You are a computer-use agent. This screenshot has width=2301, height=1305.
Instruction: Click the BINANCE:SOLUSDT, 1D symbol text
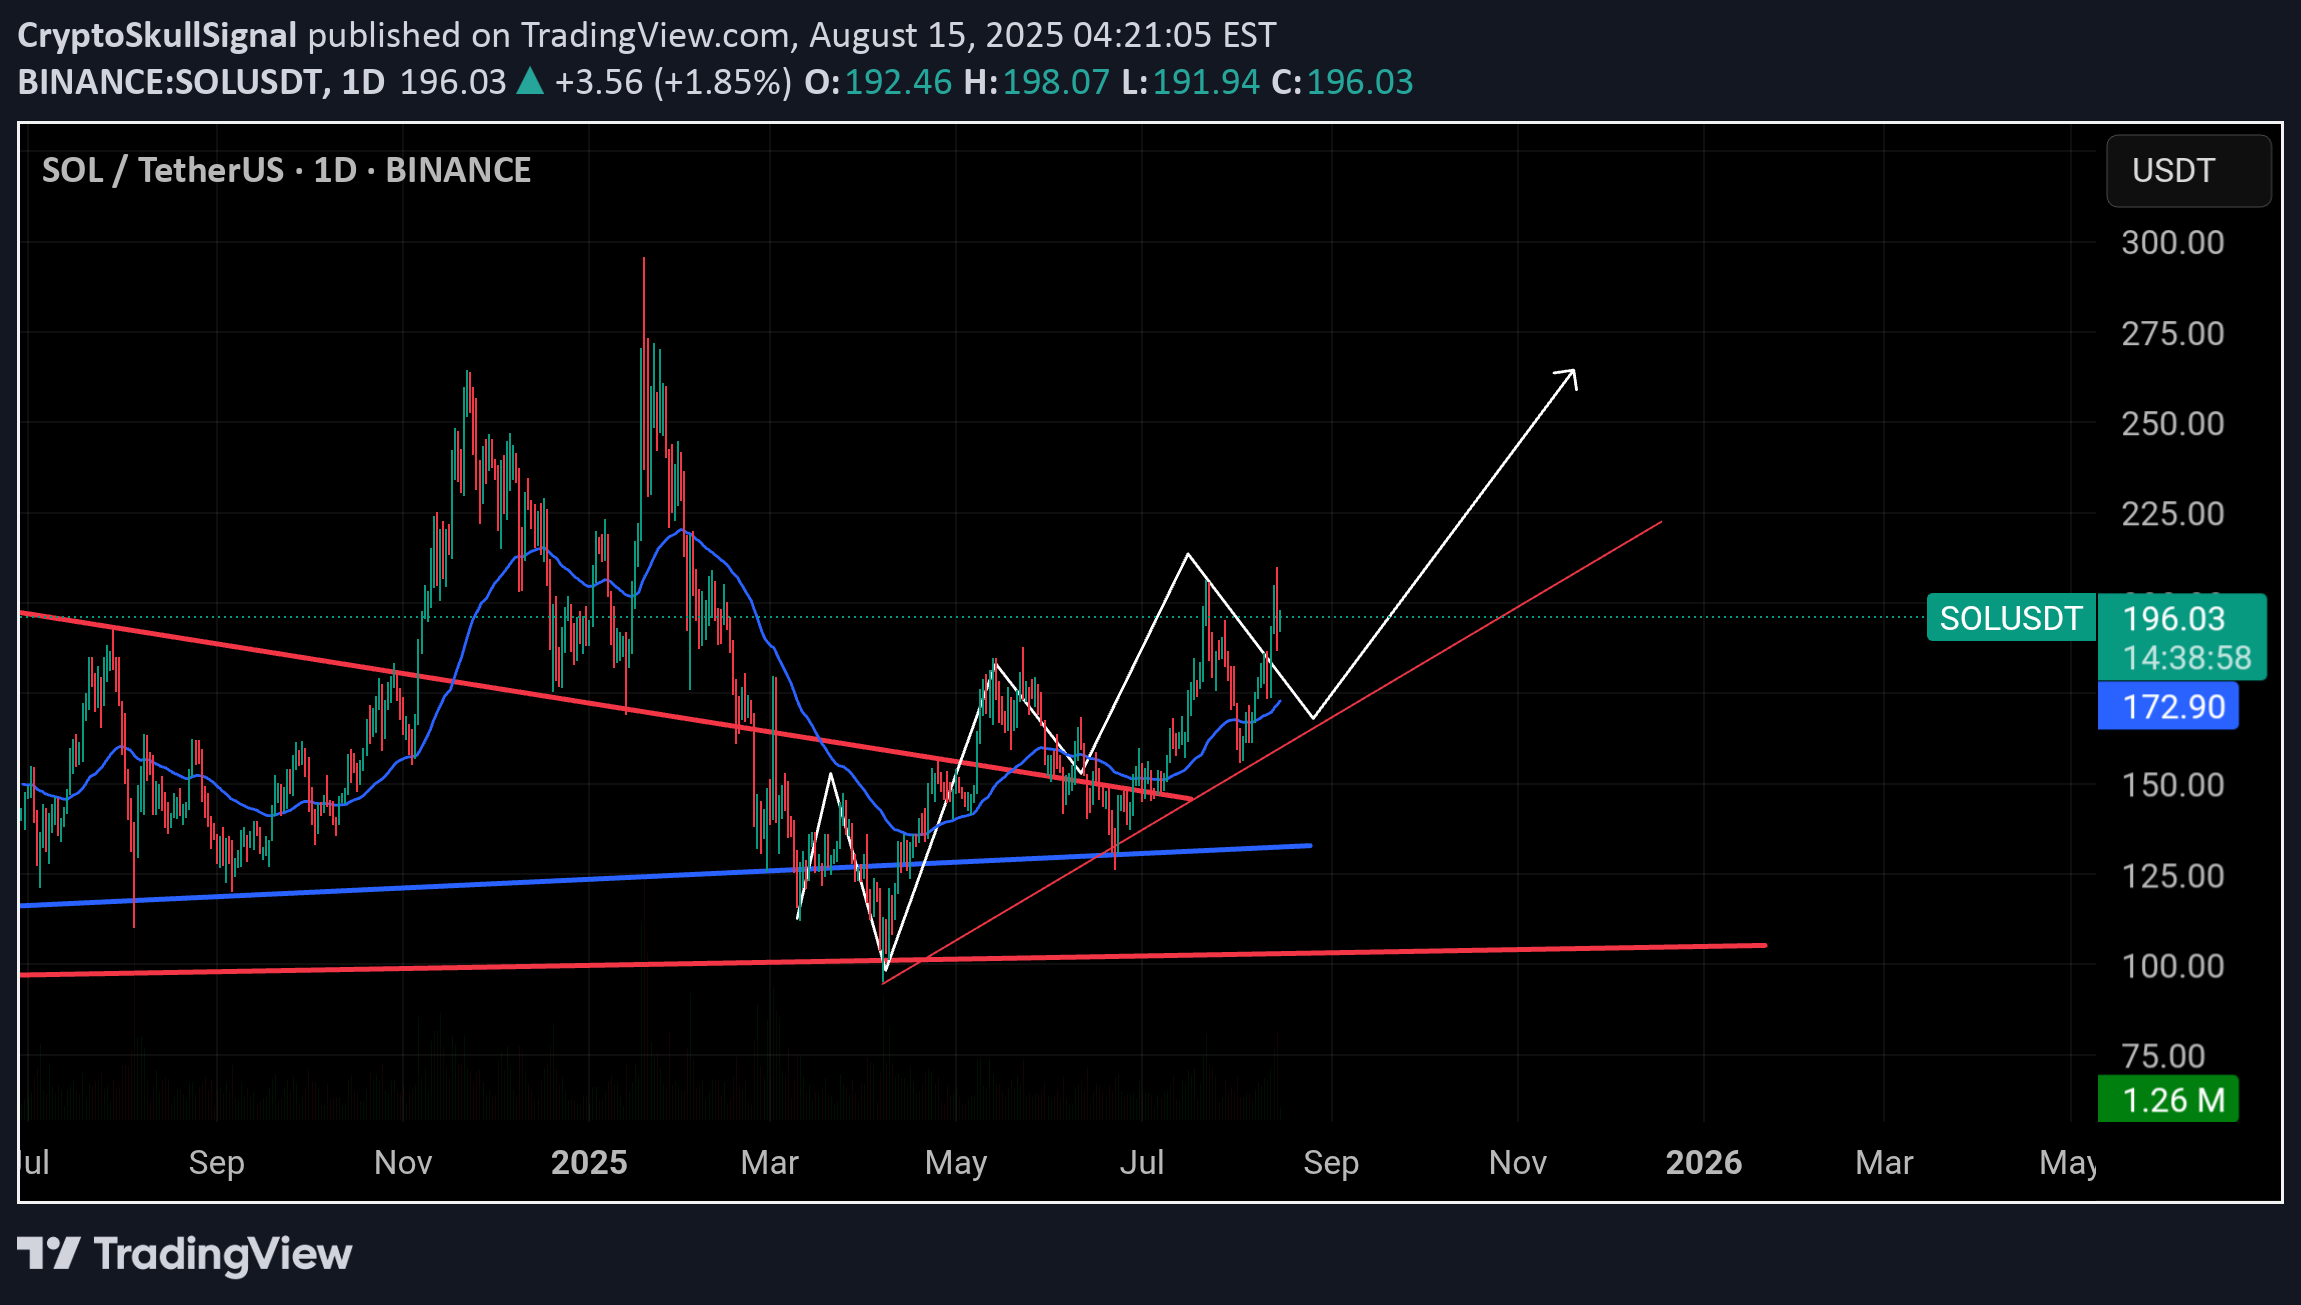(201, 81)
